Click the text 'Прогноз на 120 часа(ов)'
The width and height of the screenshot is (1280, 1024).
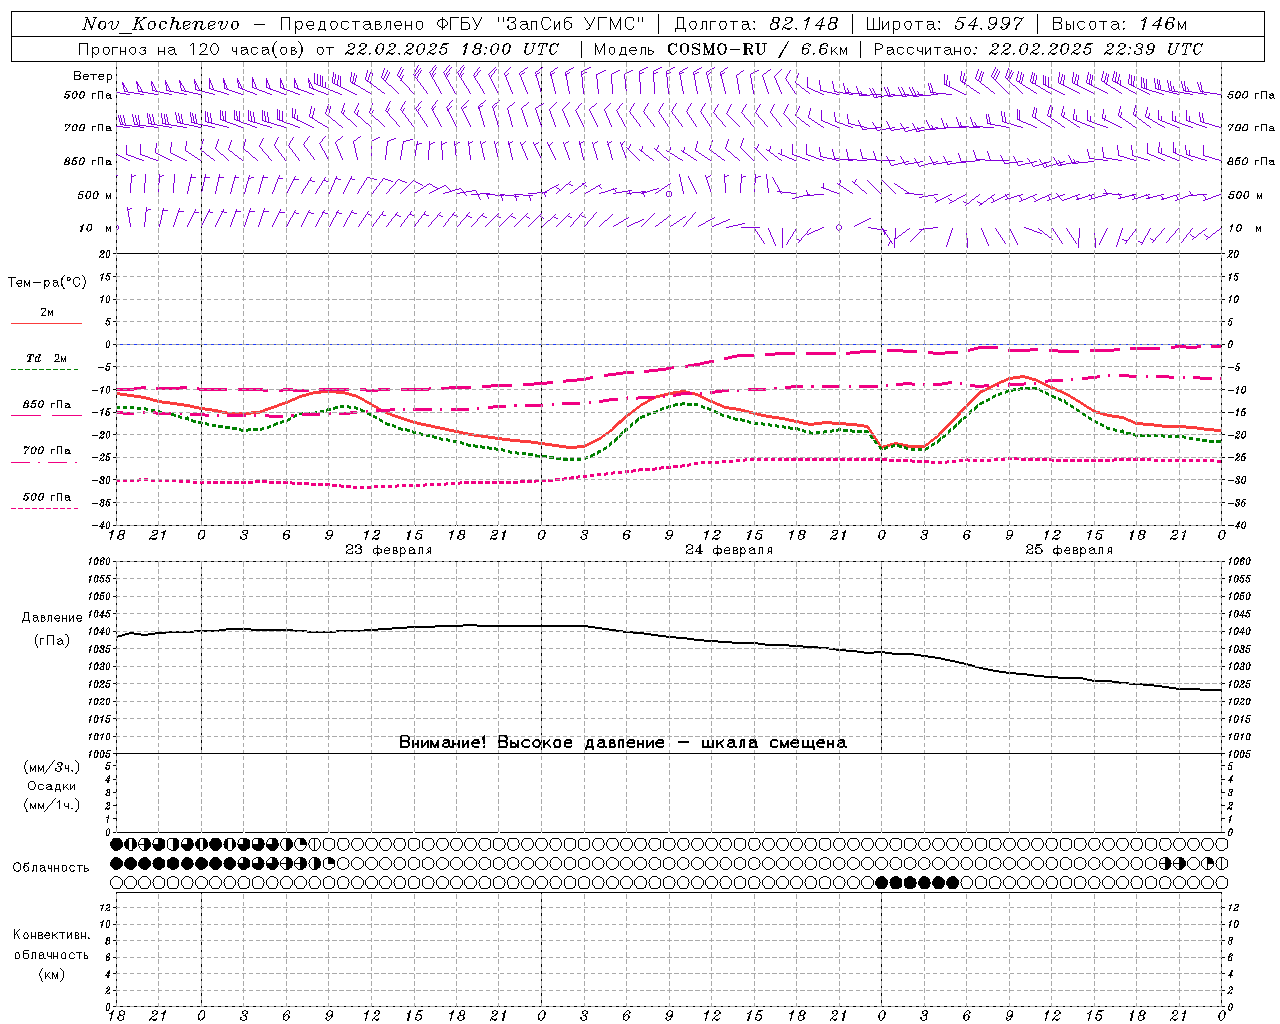tap(192, 49)
